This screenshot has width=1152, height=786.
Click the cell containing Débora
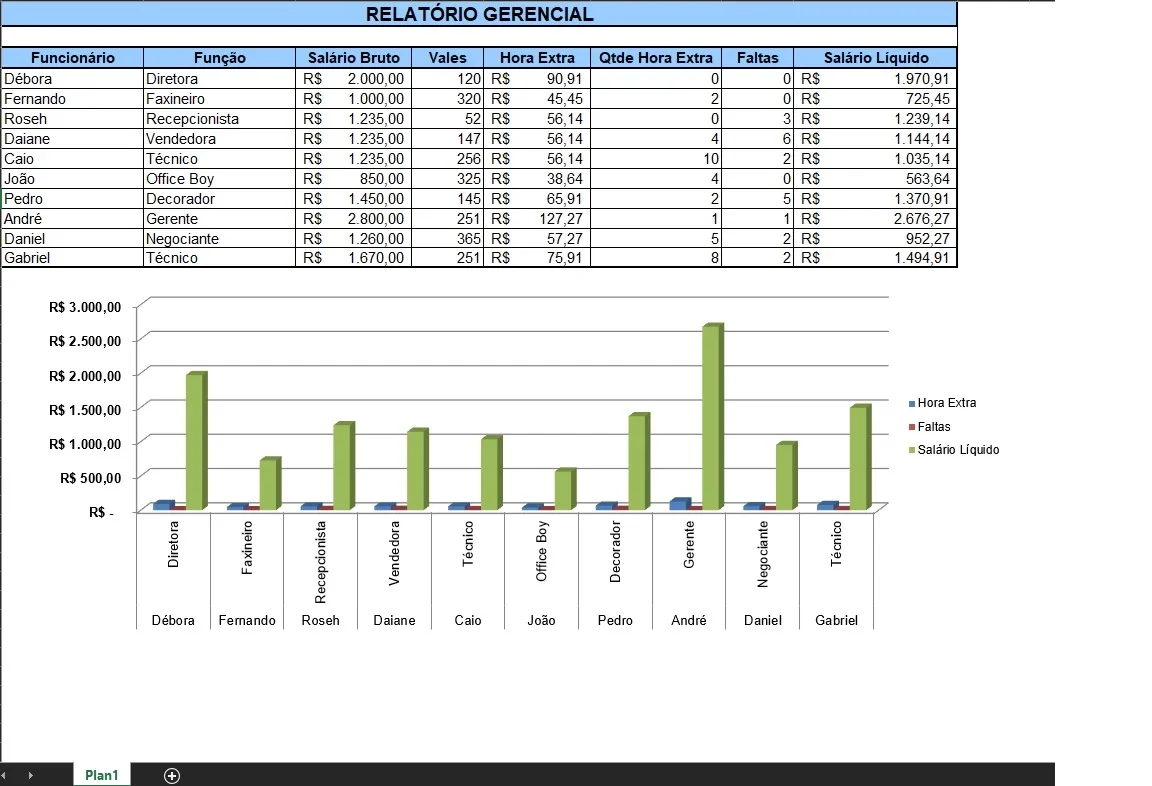(x=73, y=79)
